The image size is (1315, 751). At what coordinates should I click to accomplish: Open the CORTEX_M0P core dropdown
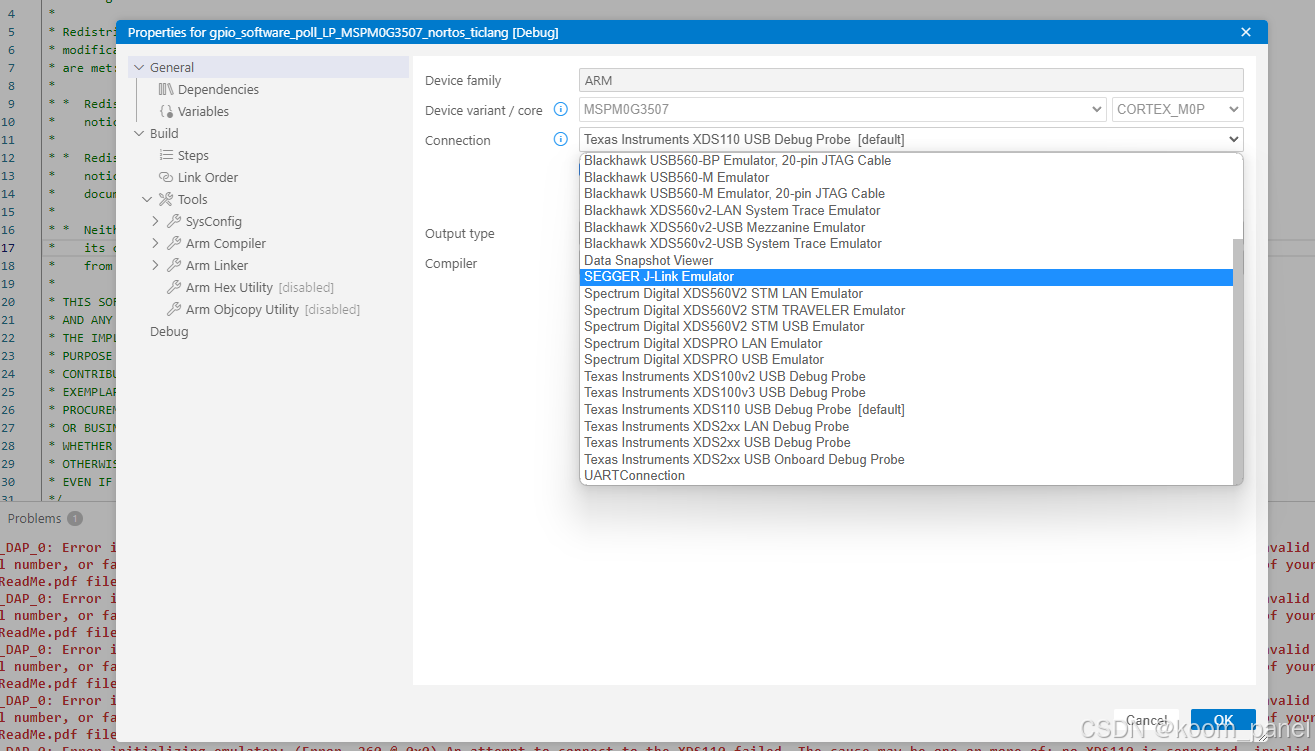[x=1177, y=110]
